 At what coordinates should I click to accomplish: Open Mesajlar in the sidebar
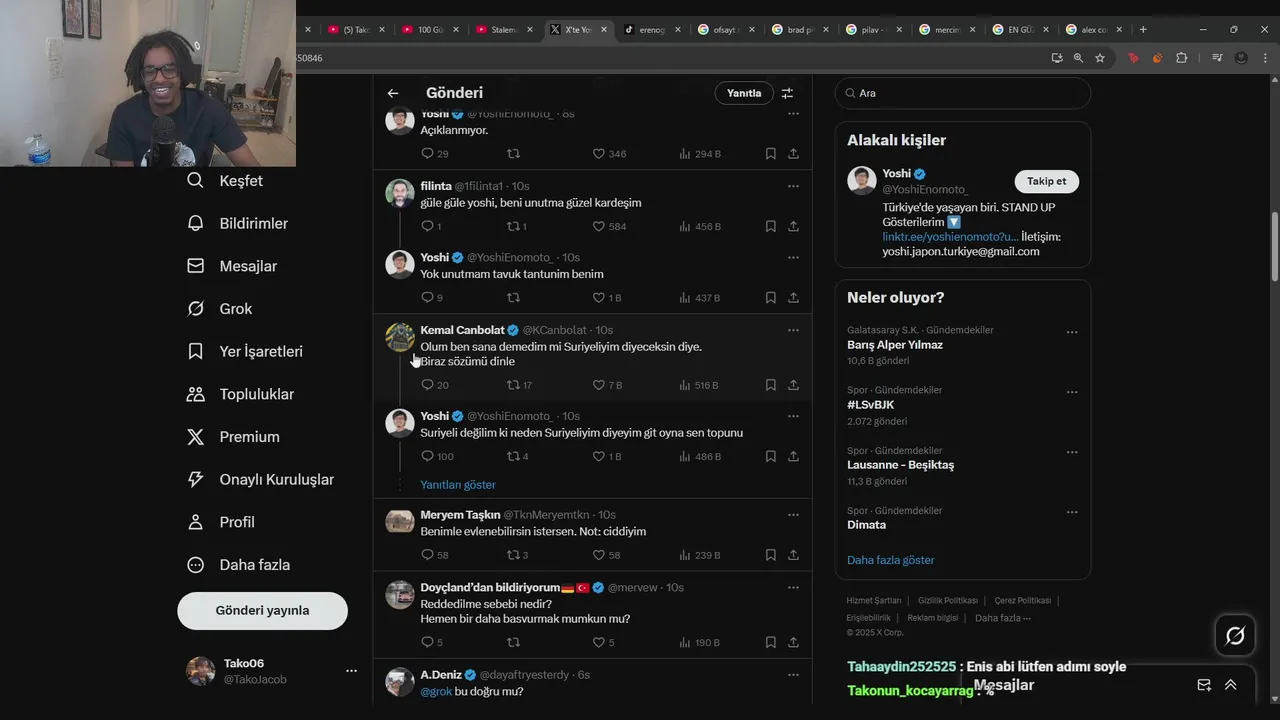233,266
